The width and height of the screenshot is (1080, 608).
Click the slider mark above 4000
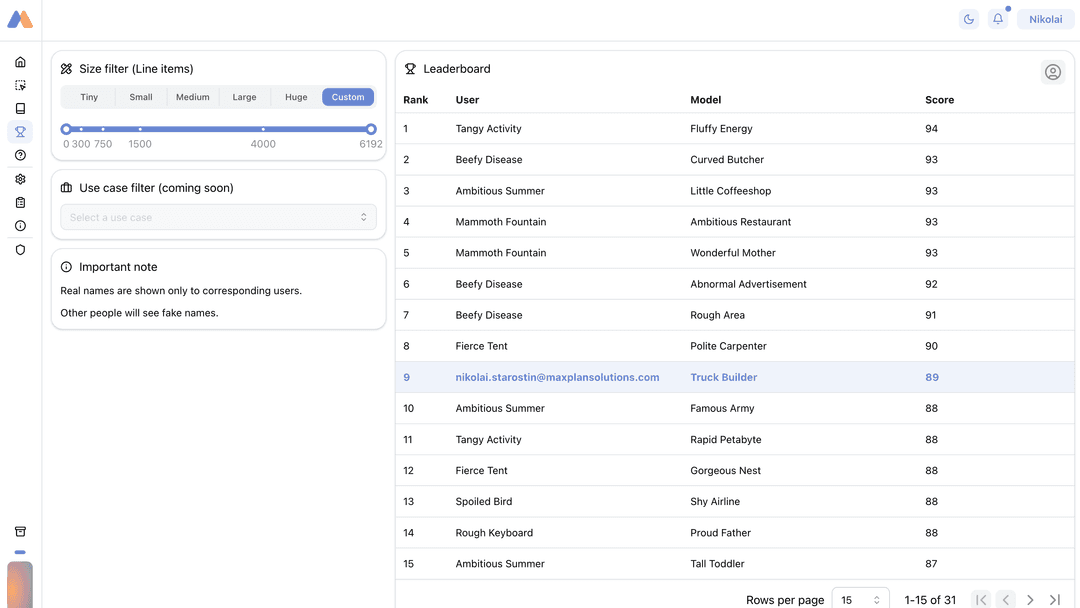point(263,129)
